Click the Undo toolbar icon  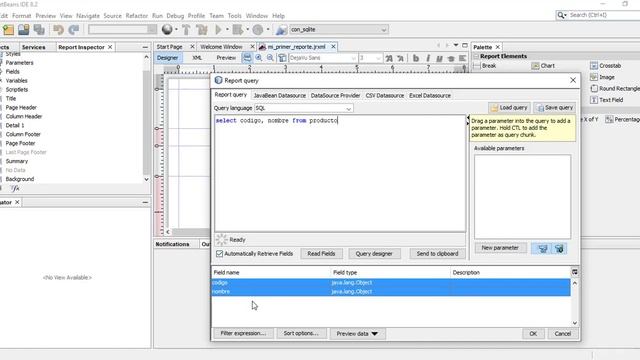click(x=58, y=29)
